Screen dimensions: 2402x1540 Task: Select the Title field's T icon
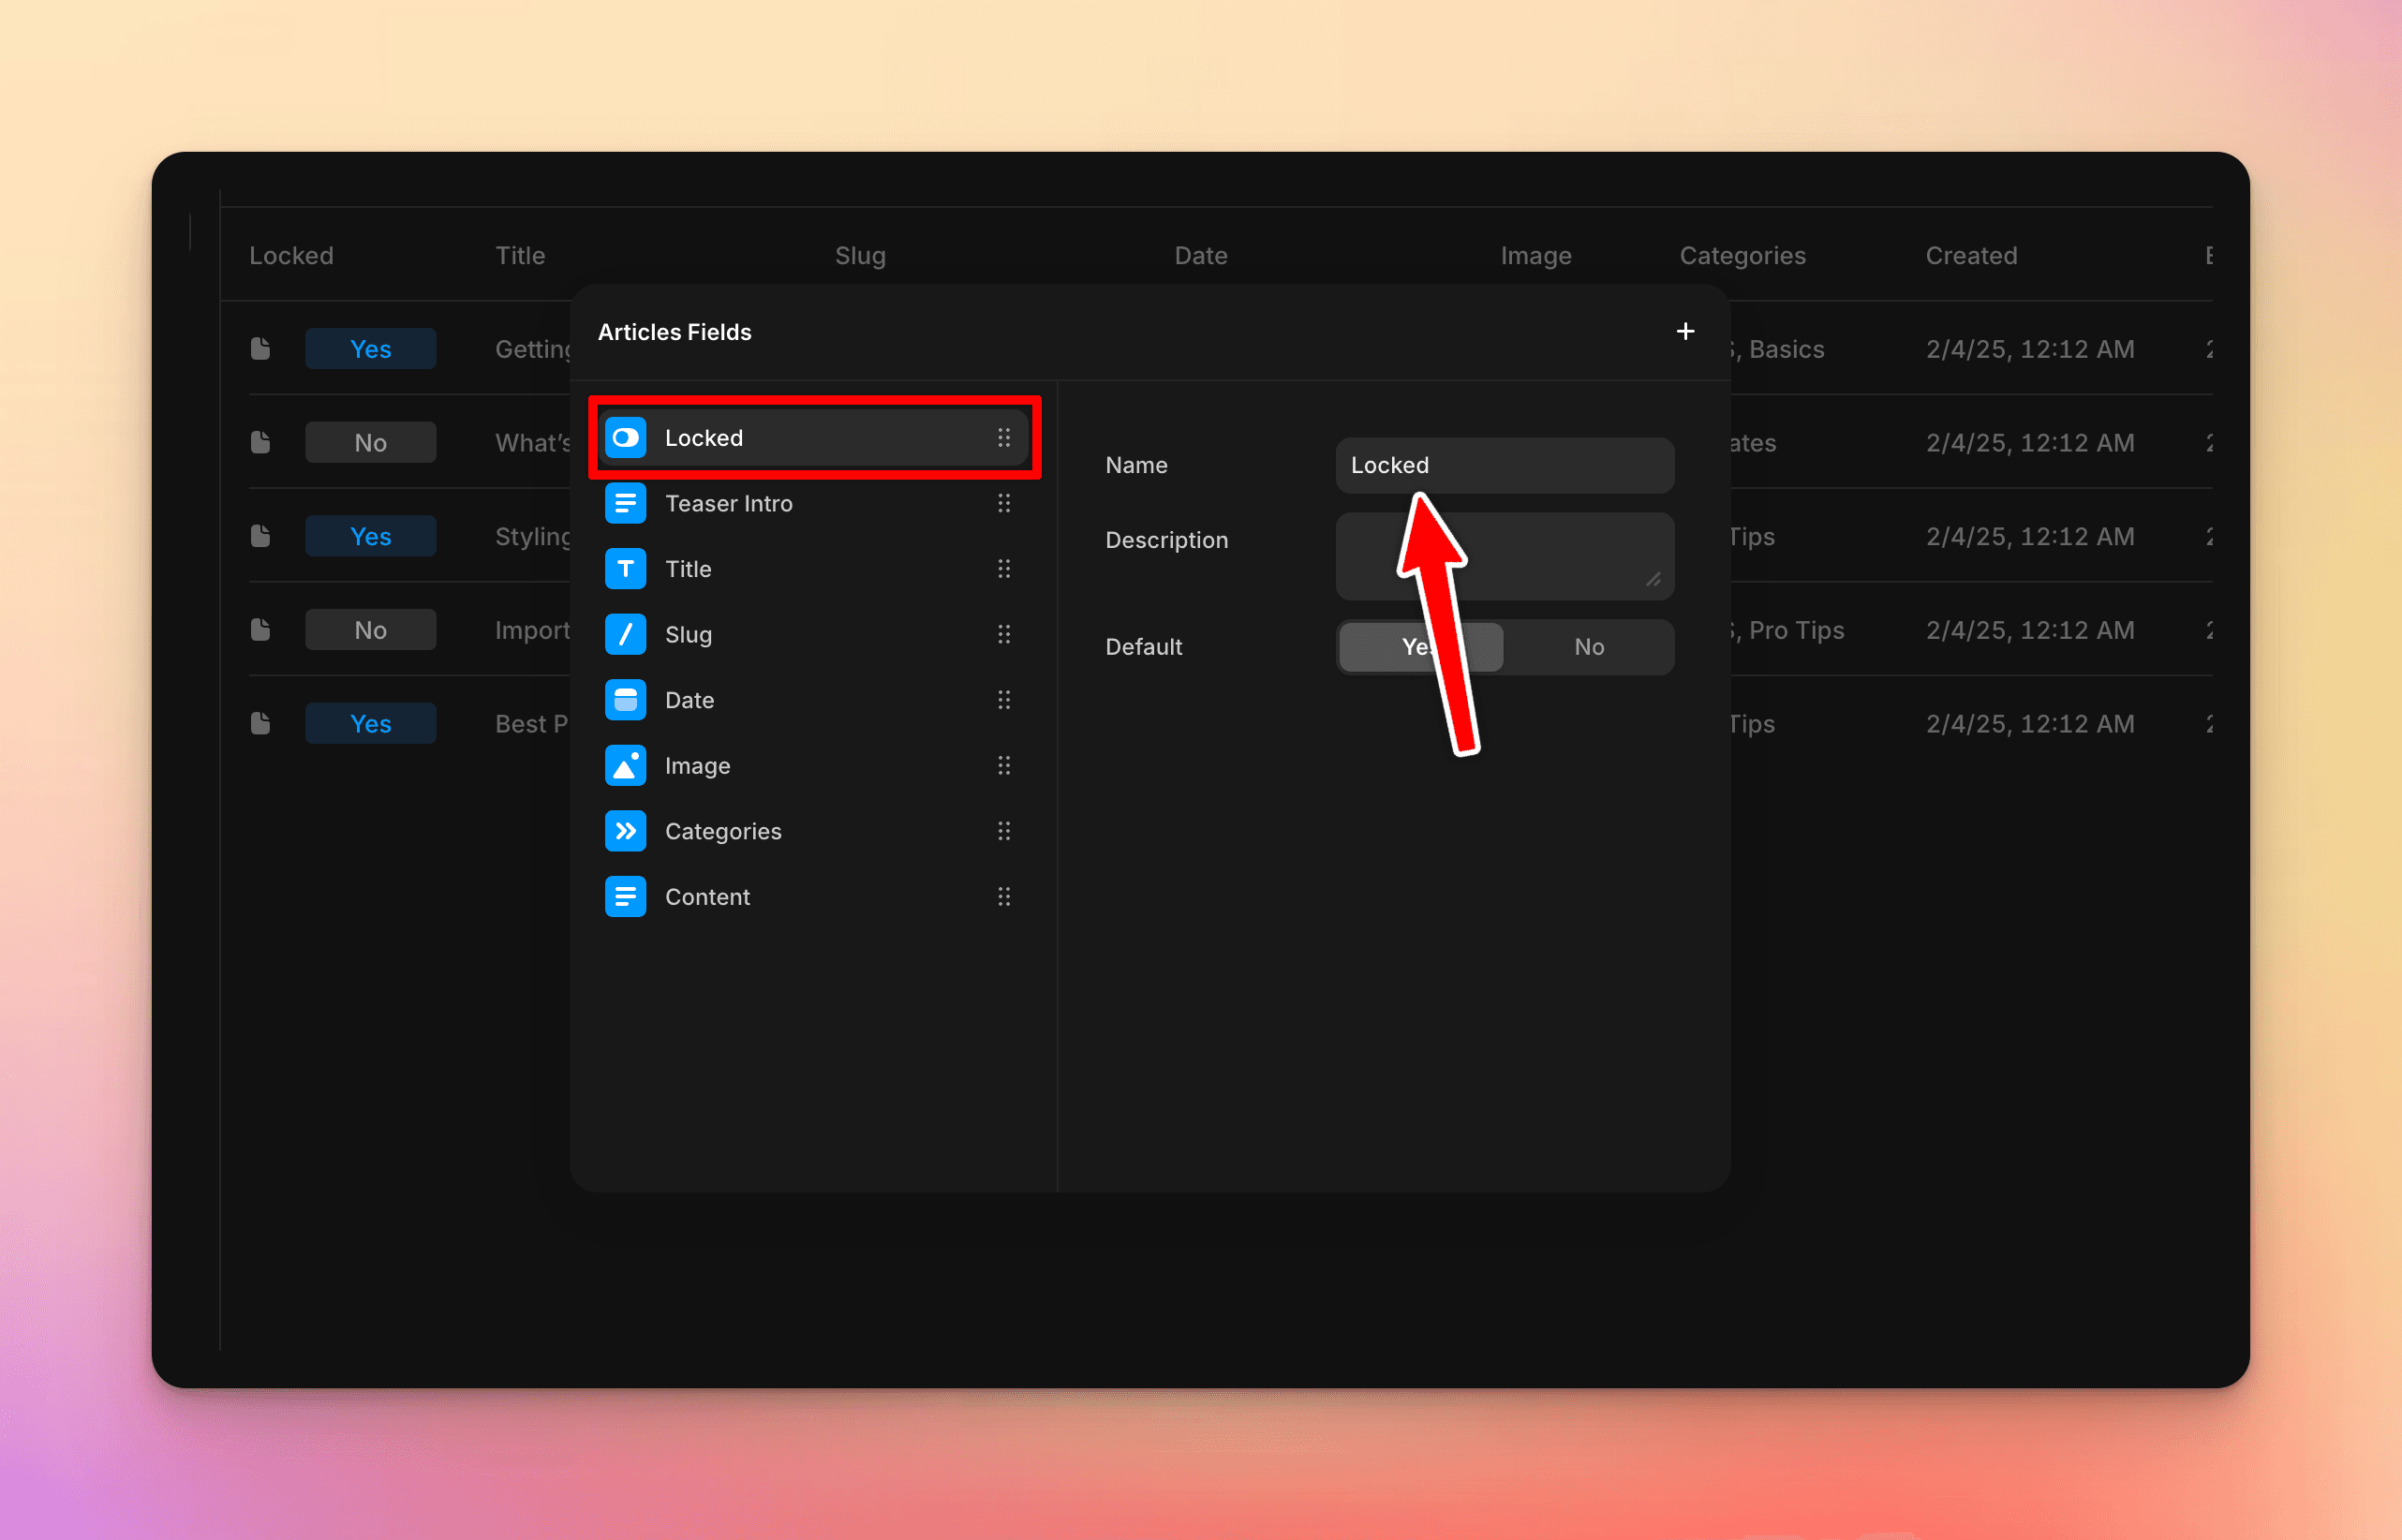point(625,568)
